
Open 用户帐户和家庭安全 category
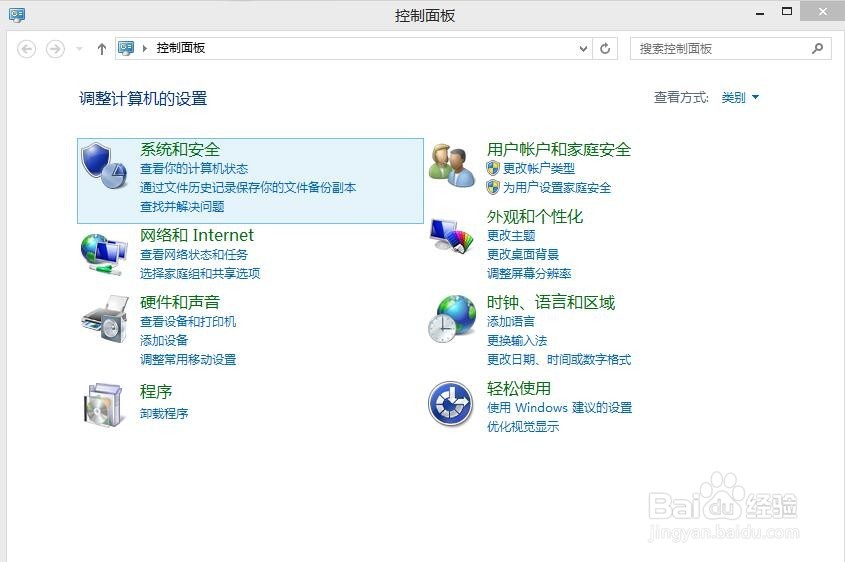click(559, 149)
